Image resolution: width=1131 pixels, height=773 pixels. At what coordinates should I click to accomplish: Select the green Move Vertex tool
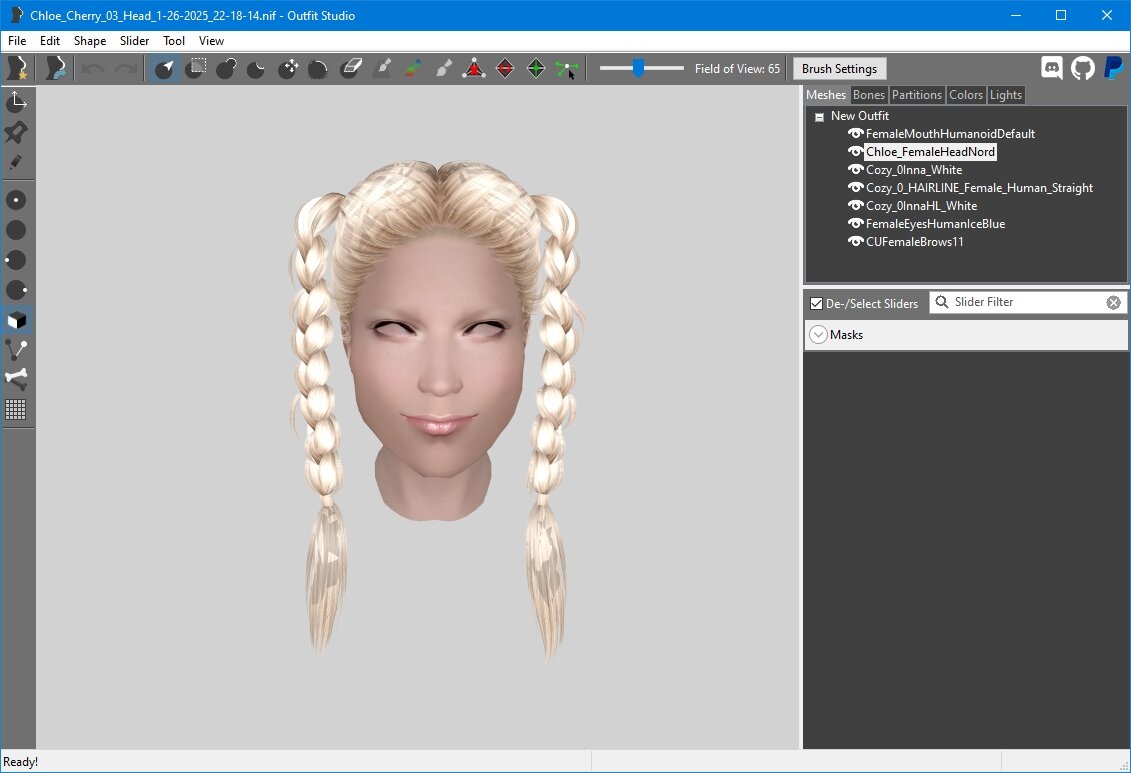pyautogui.click(x=567, y=69)
